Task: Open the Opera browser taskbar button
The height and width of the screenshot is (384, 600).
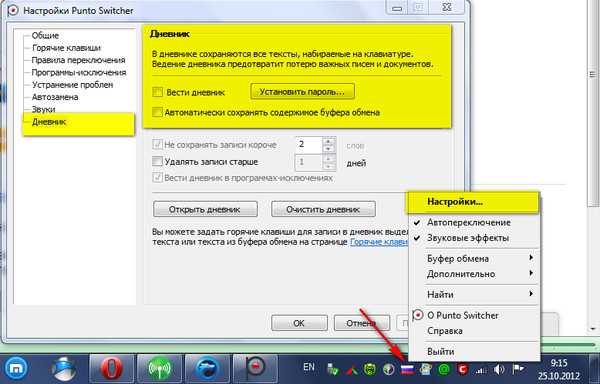Action: (112, 369)
